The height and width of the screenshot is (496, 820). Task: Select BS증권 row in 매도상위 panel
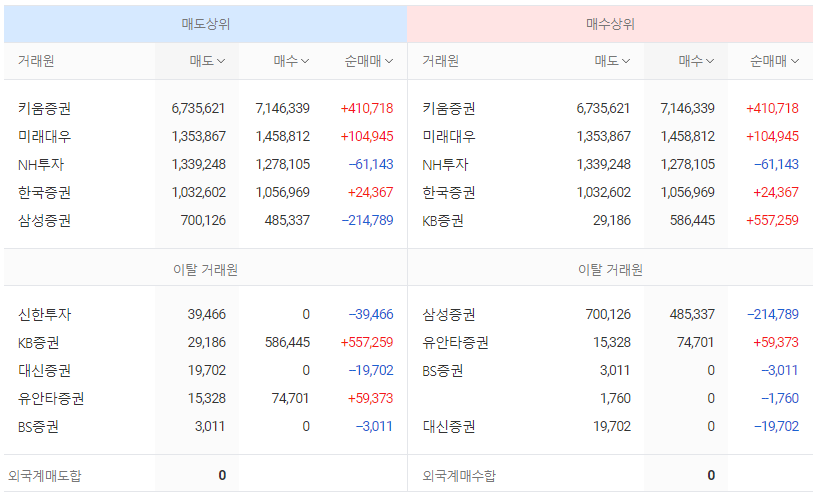coord(206,426)
